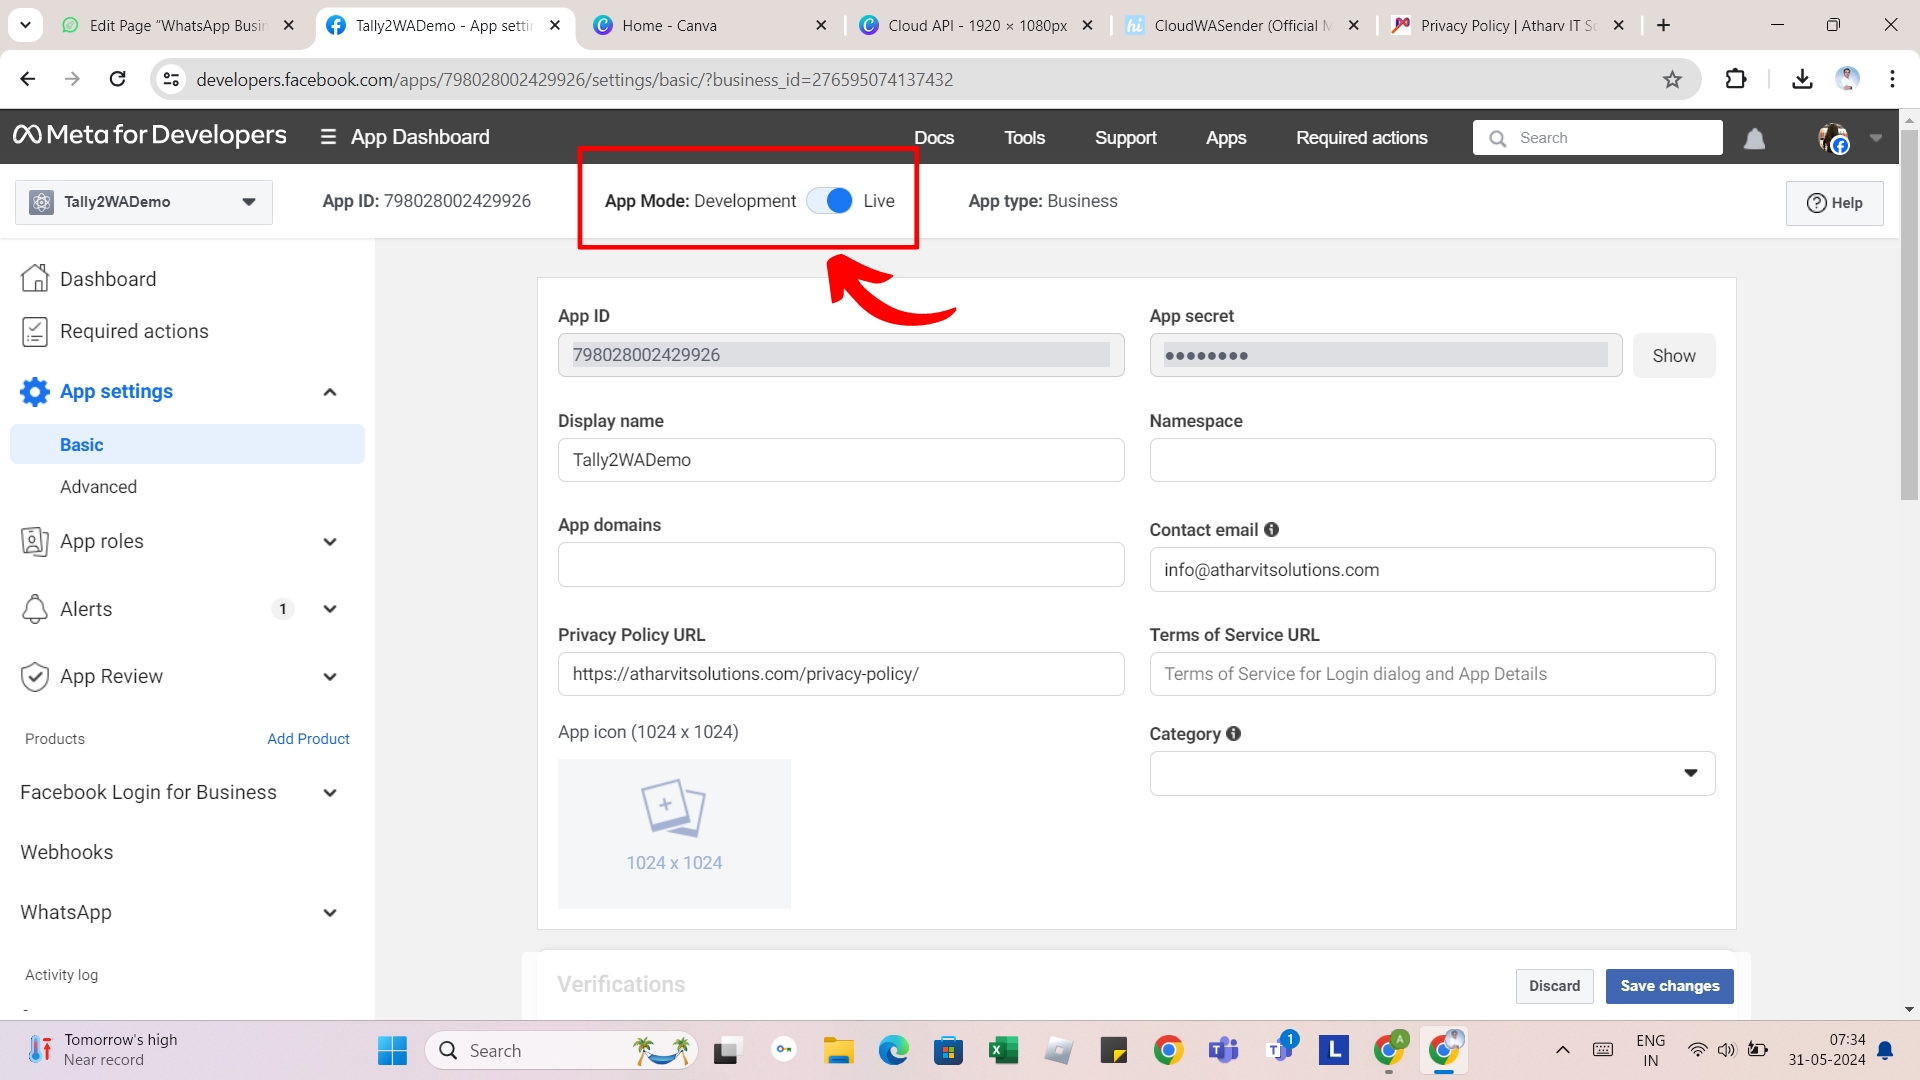Open Webhooks product page

(66, 852)
